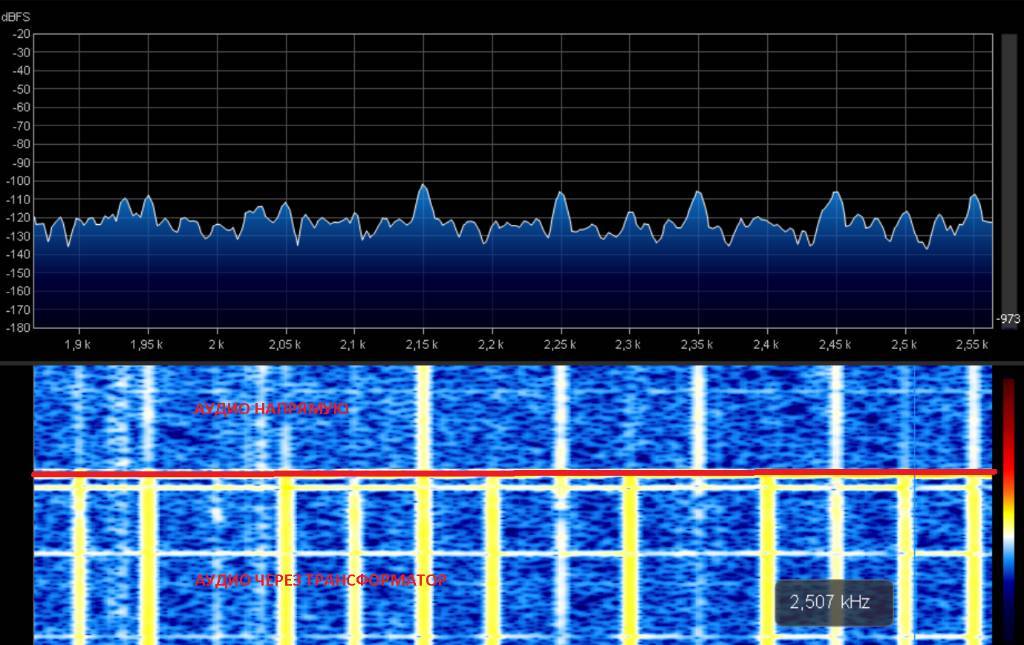This screenshot has width=1024, height=645.
Task: Click the 2,507 kHz frequency tooltip
Action: click(833, 602)
